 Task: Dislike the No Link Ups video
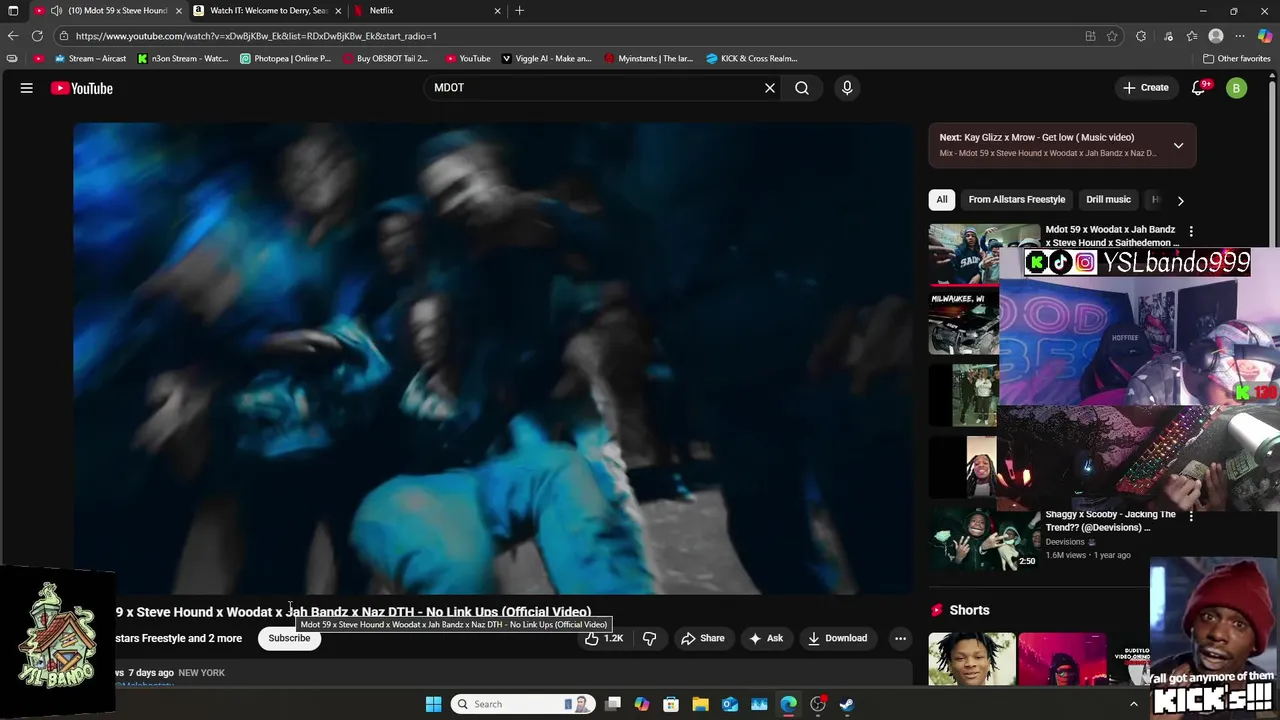pos(649,638)
